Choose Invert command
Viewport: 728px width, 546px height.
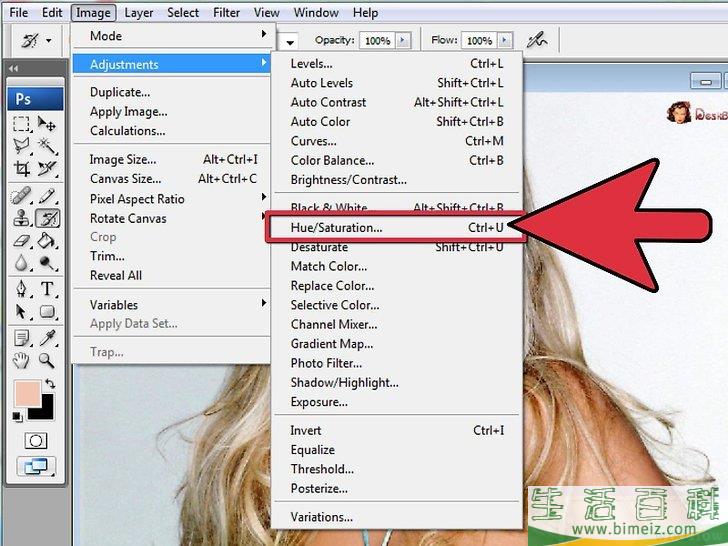[x=396, y=430]
